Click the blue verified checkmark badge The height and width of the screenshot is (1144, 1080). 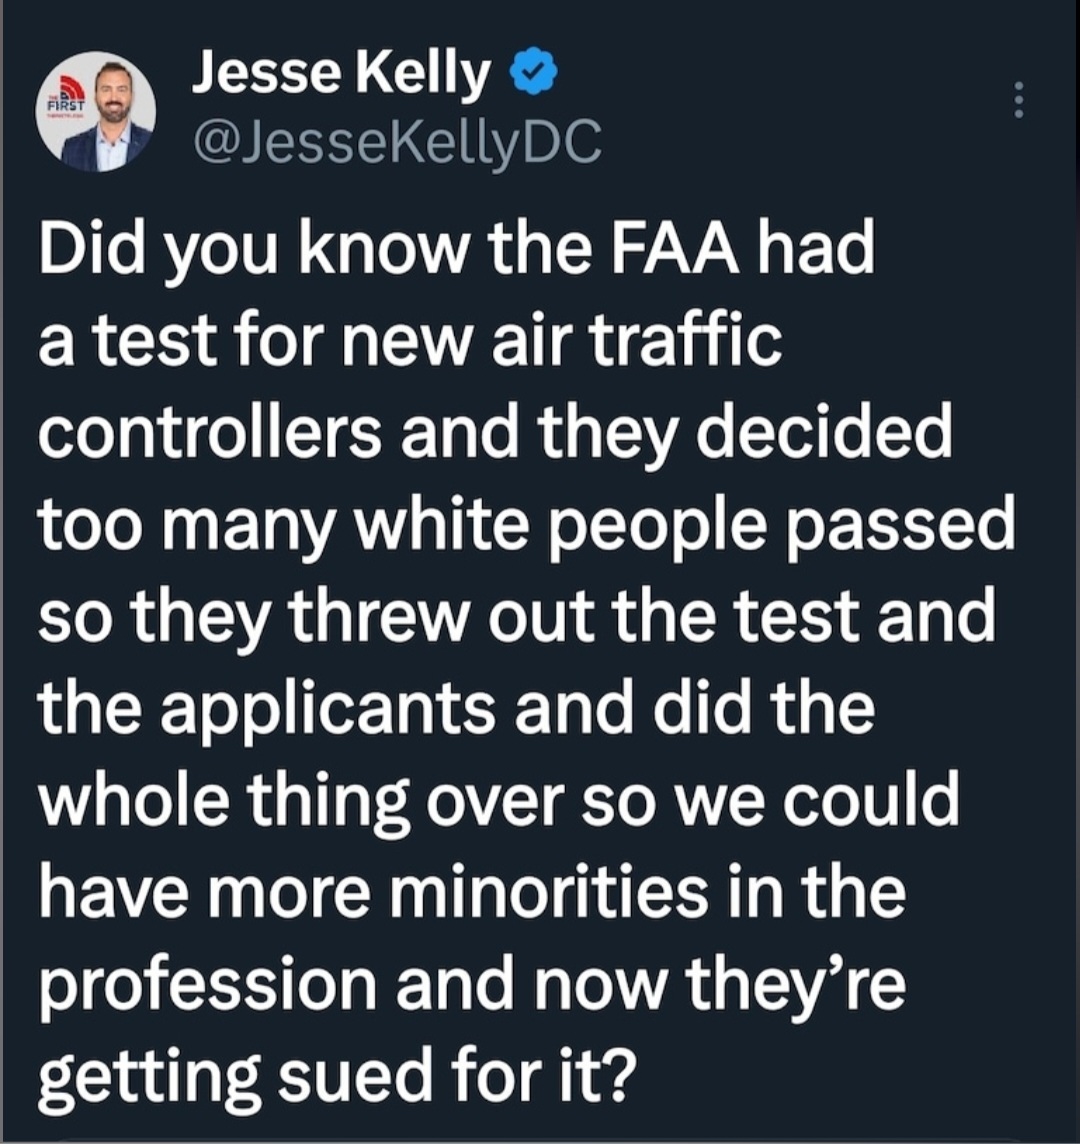click(538, 69)
